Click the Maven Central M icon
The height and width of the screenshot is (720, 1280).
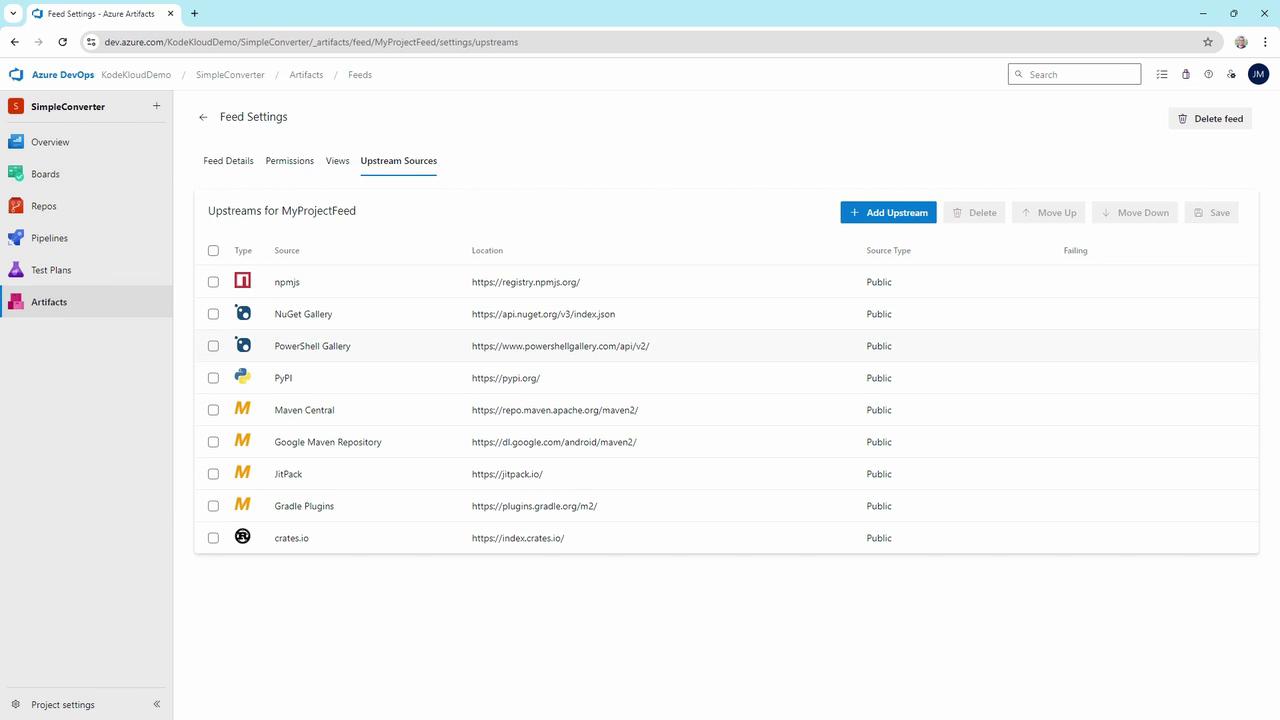[x=242, y=409]
